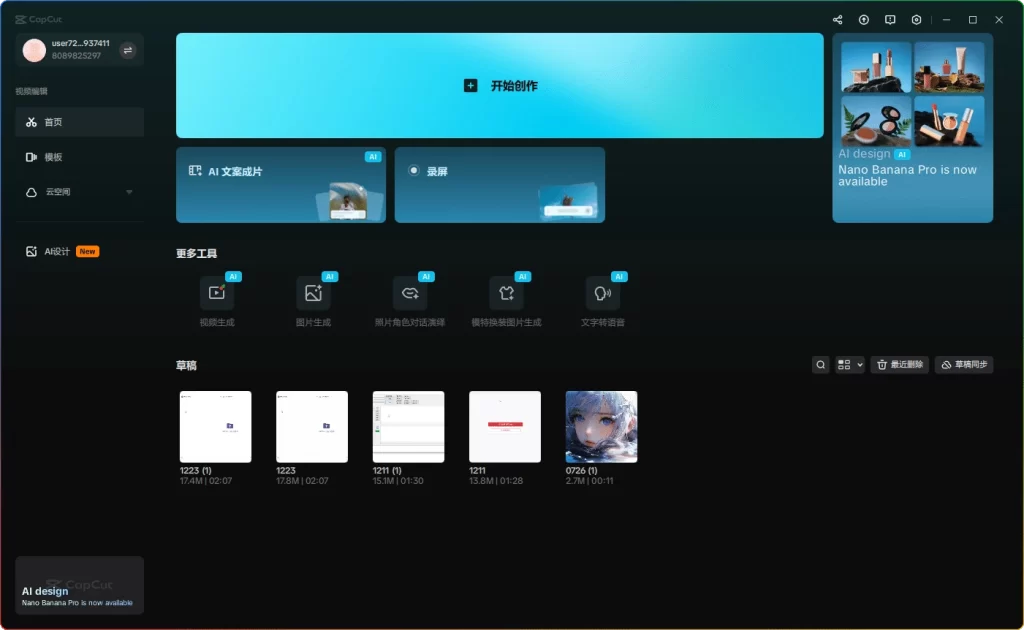Click the feedback icon in the title bar
This screenshot has width=1024, height=630.
(x=889, y=19)
